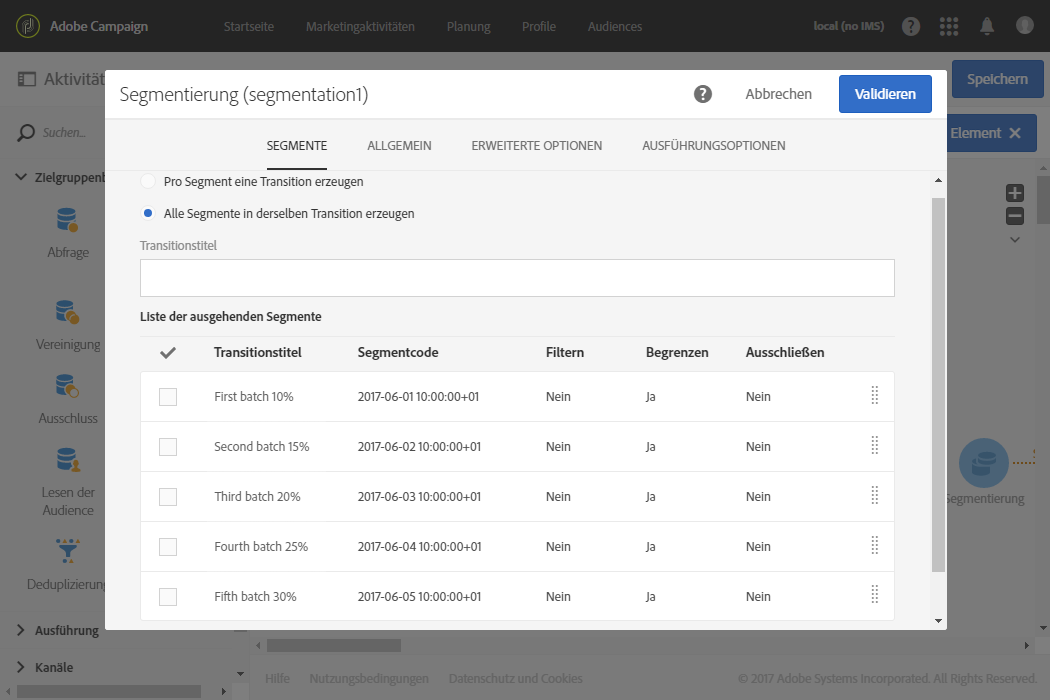Switch to the Allgemein tab
The width and height of the screenshot is (1050, 700).
click(x=399, y=145)
